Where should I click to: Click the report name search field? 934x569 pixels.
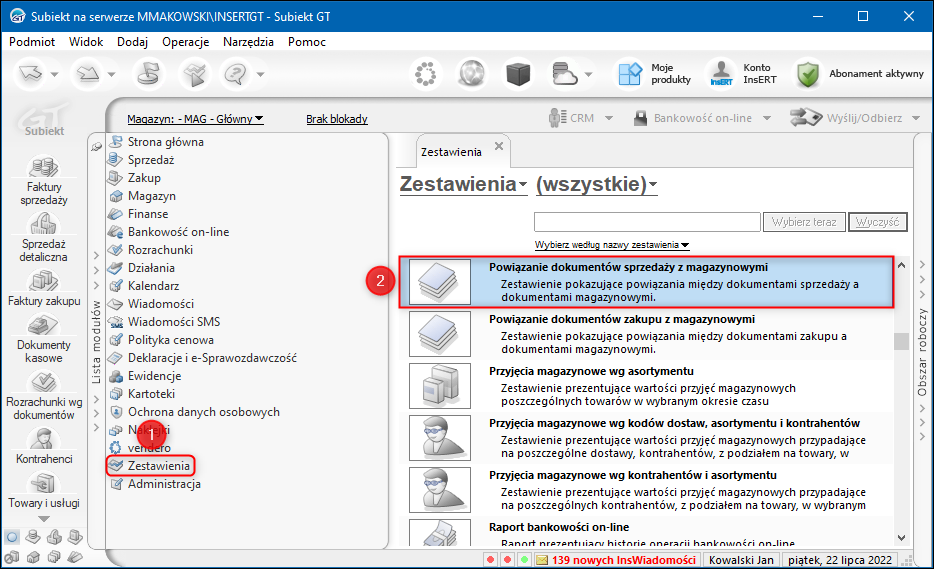647,222
